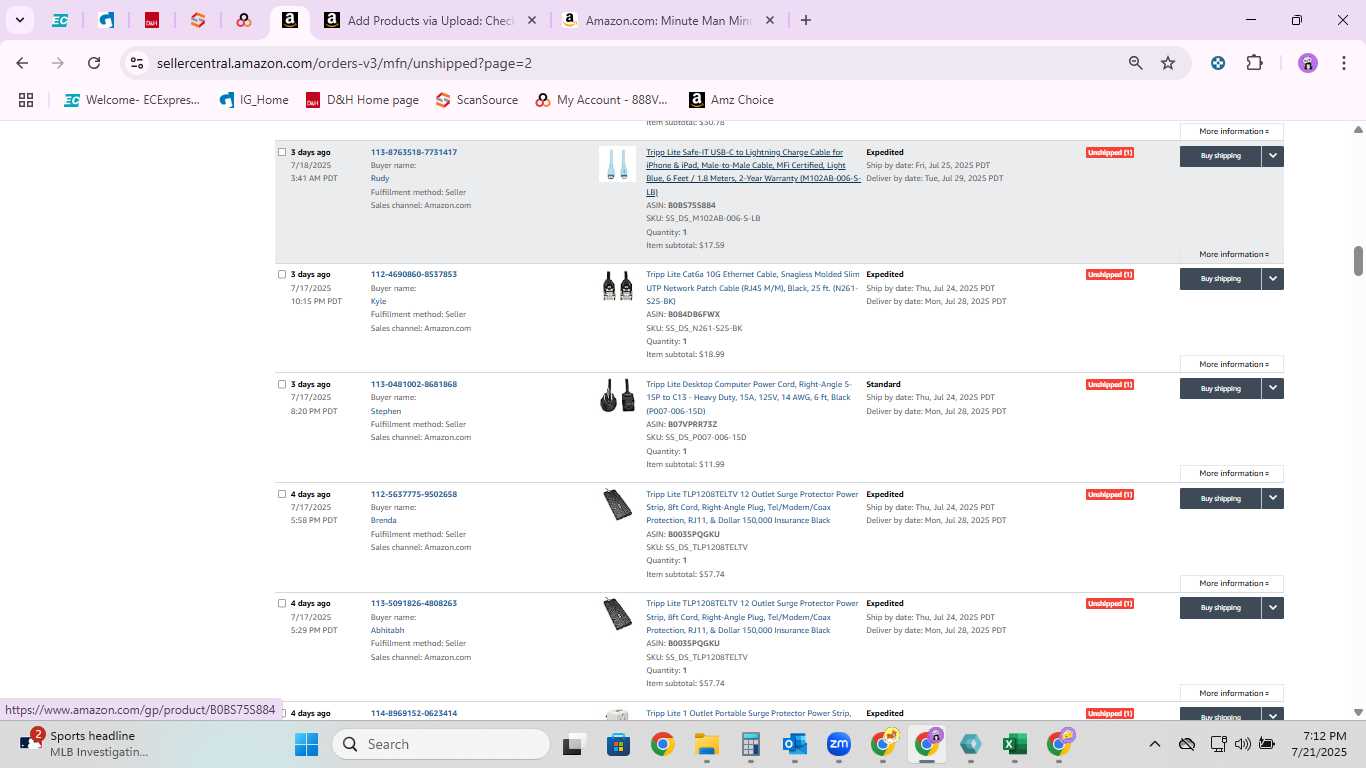1366x768 pixels.
Task: Open the USB-C to Lightning cable thumbnail
Action: [x=617, y=164]
